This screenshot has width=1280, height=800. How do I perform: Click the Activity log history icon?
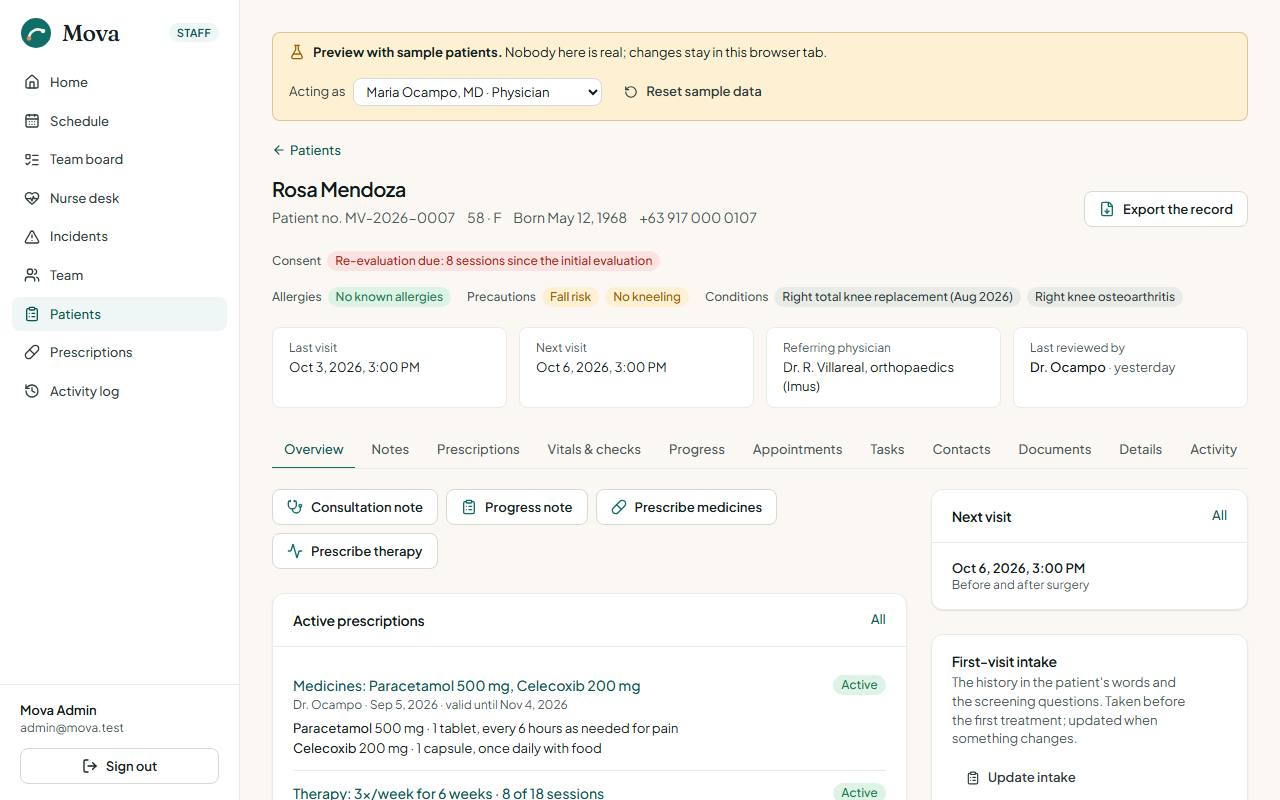tap(32, 391)
